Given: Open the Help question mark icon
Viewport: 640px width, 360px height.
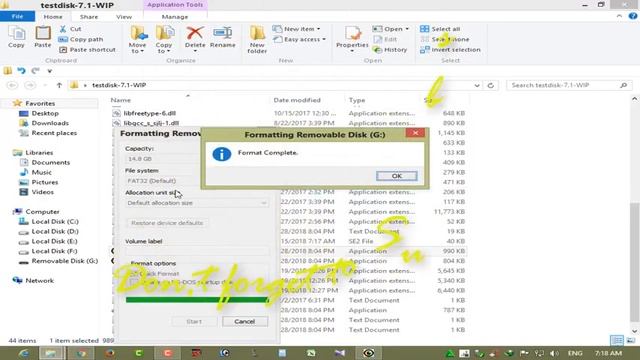Looking at the screenshot, I should (x=633, y=16).
